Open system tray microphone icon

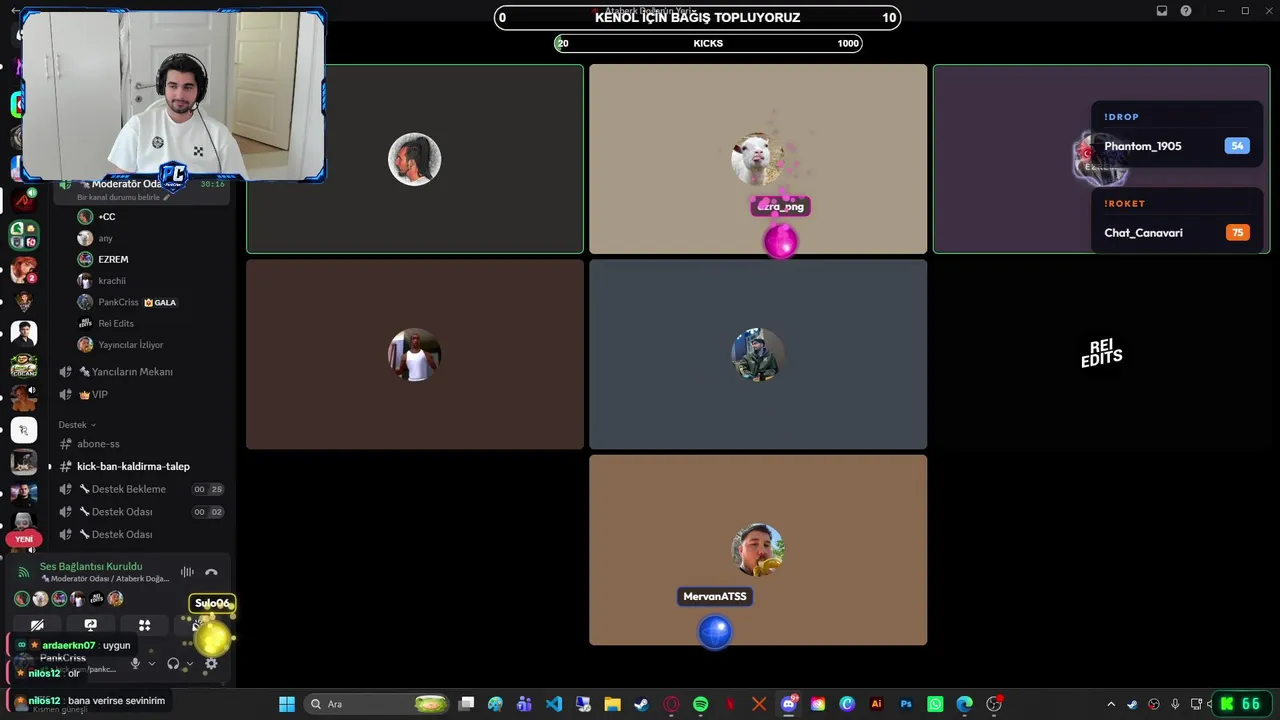point(1175,704)
